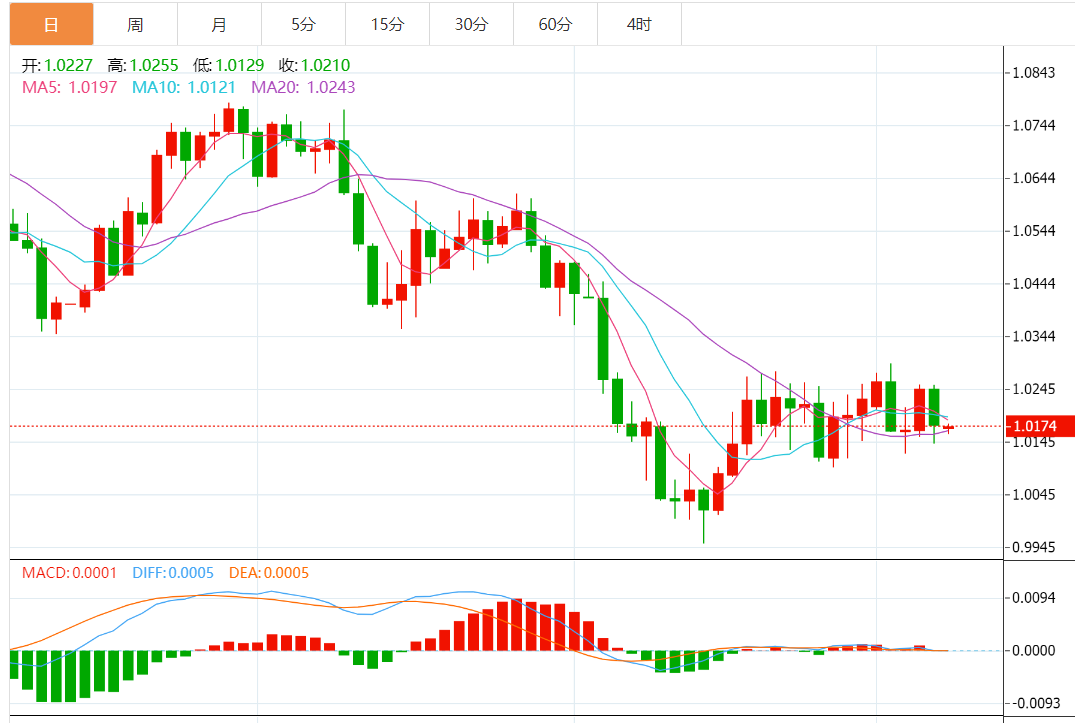1075x723 pixels.
Task: Open the 5分 timeframe tab
Action: point(303,24)
